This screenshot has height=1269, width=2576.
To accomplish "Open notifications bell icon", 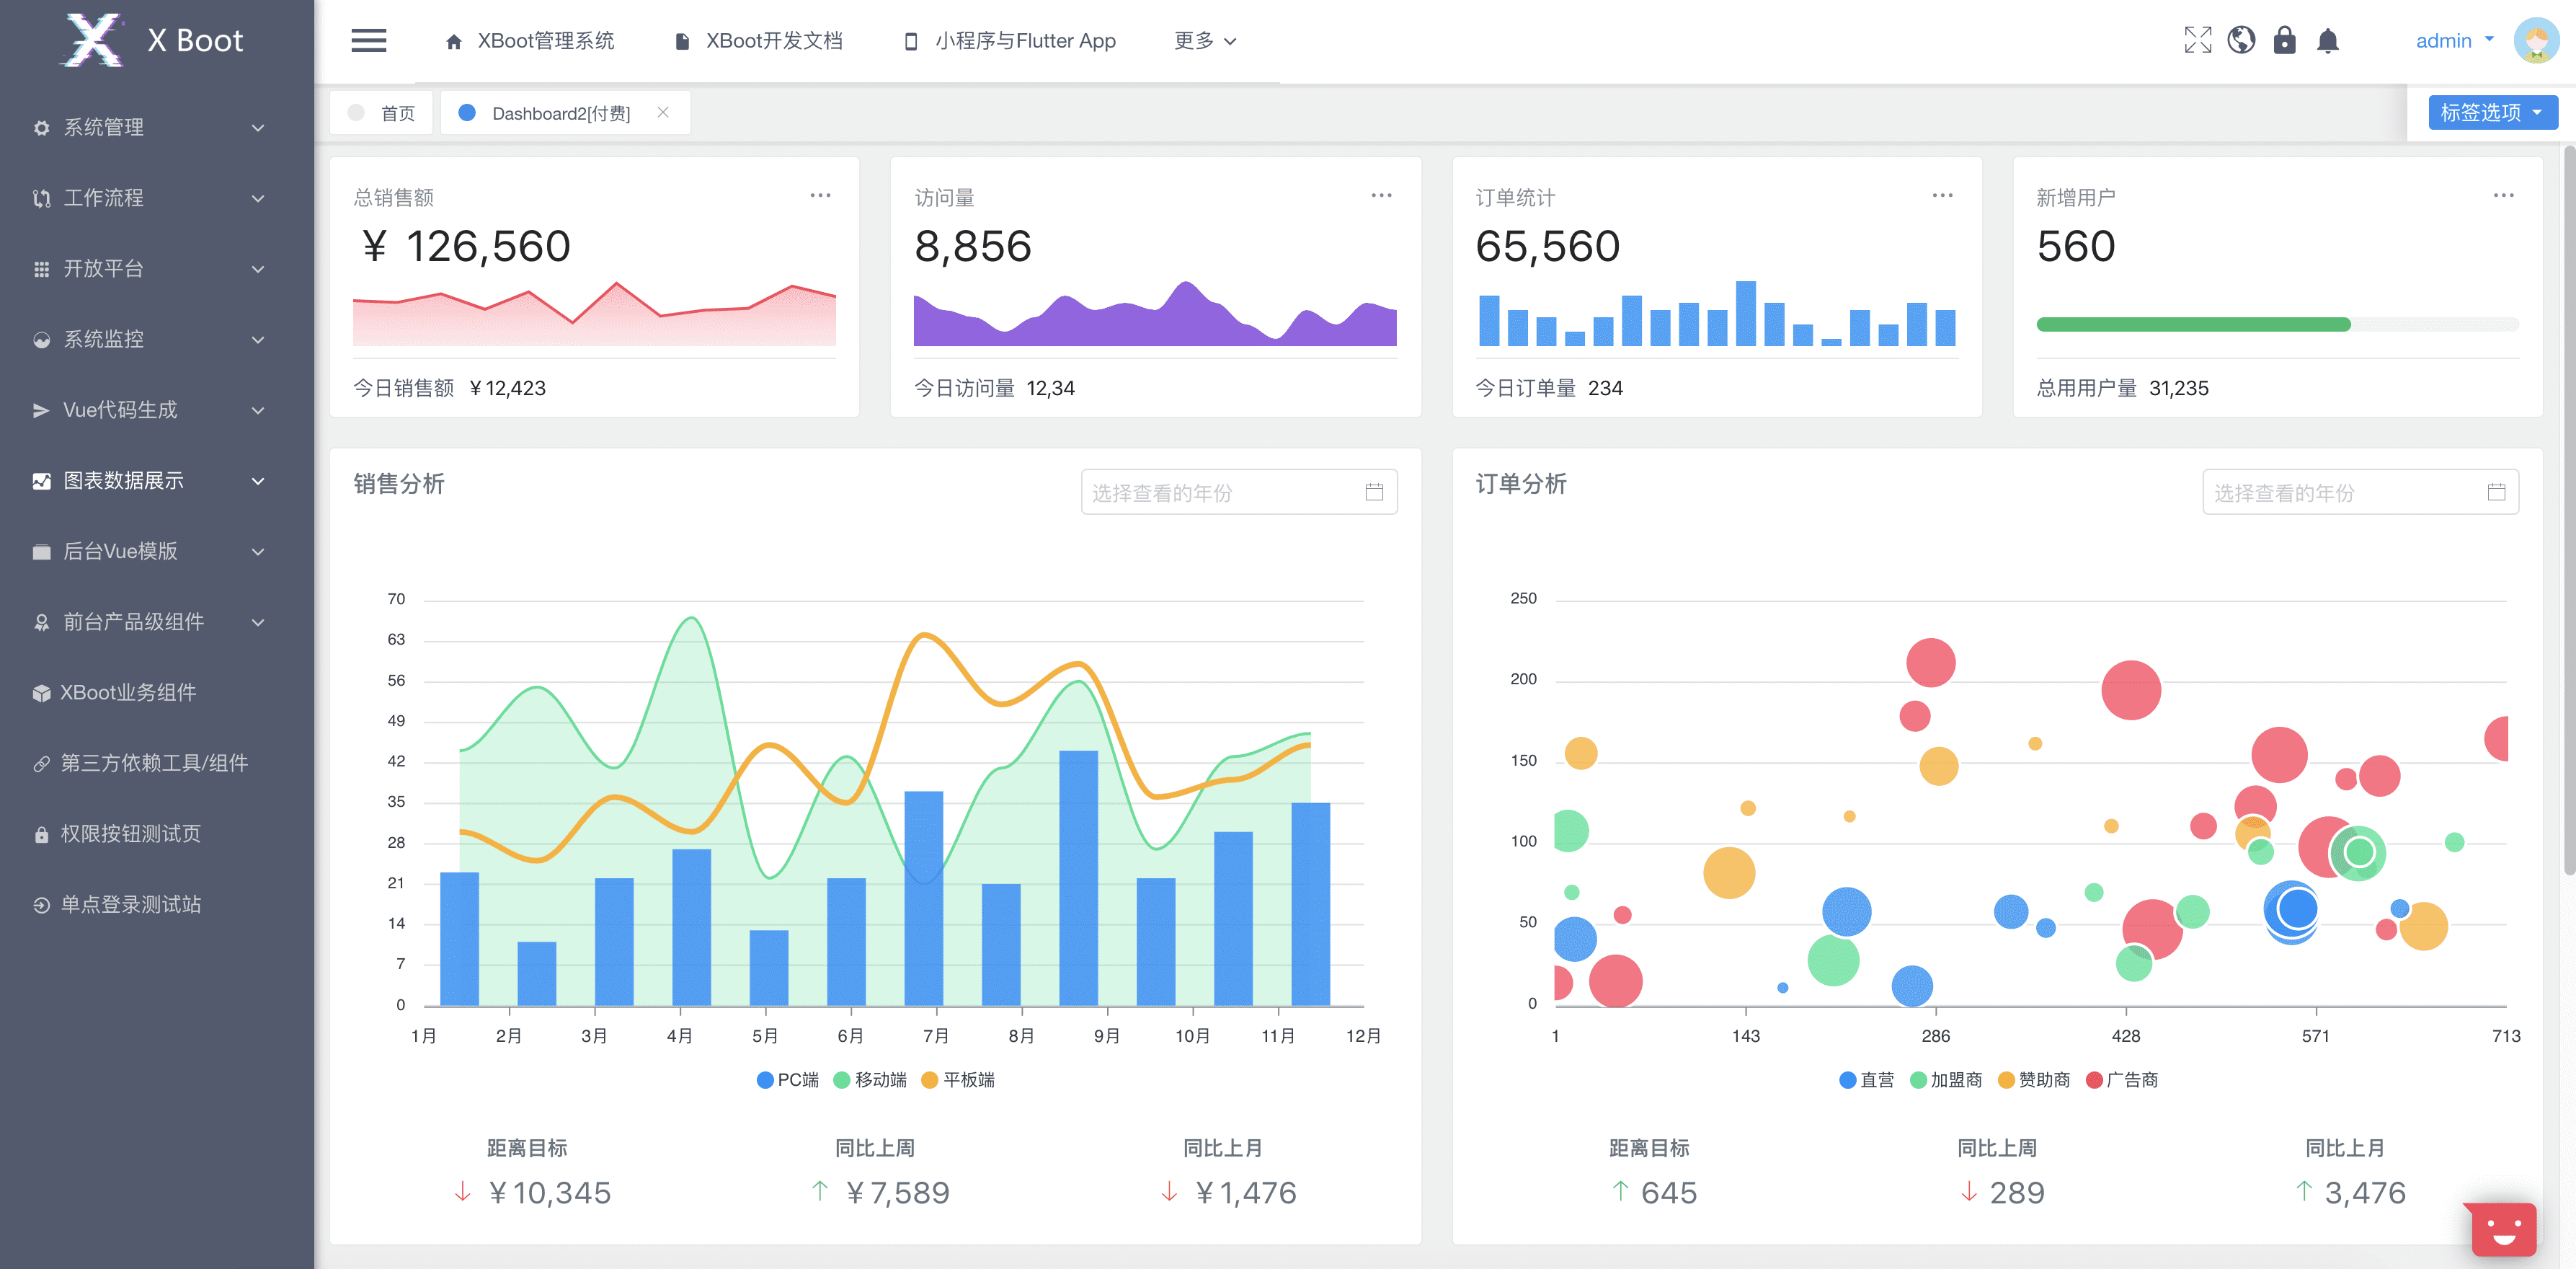I will [2328, 41].
